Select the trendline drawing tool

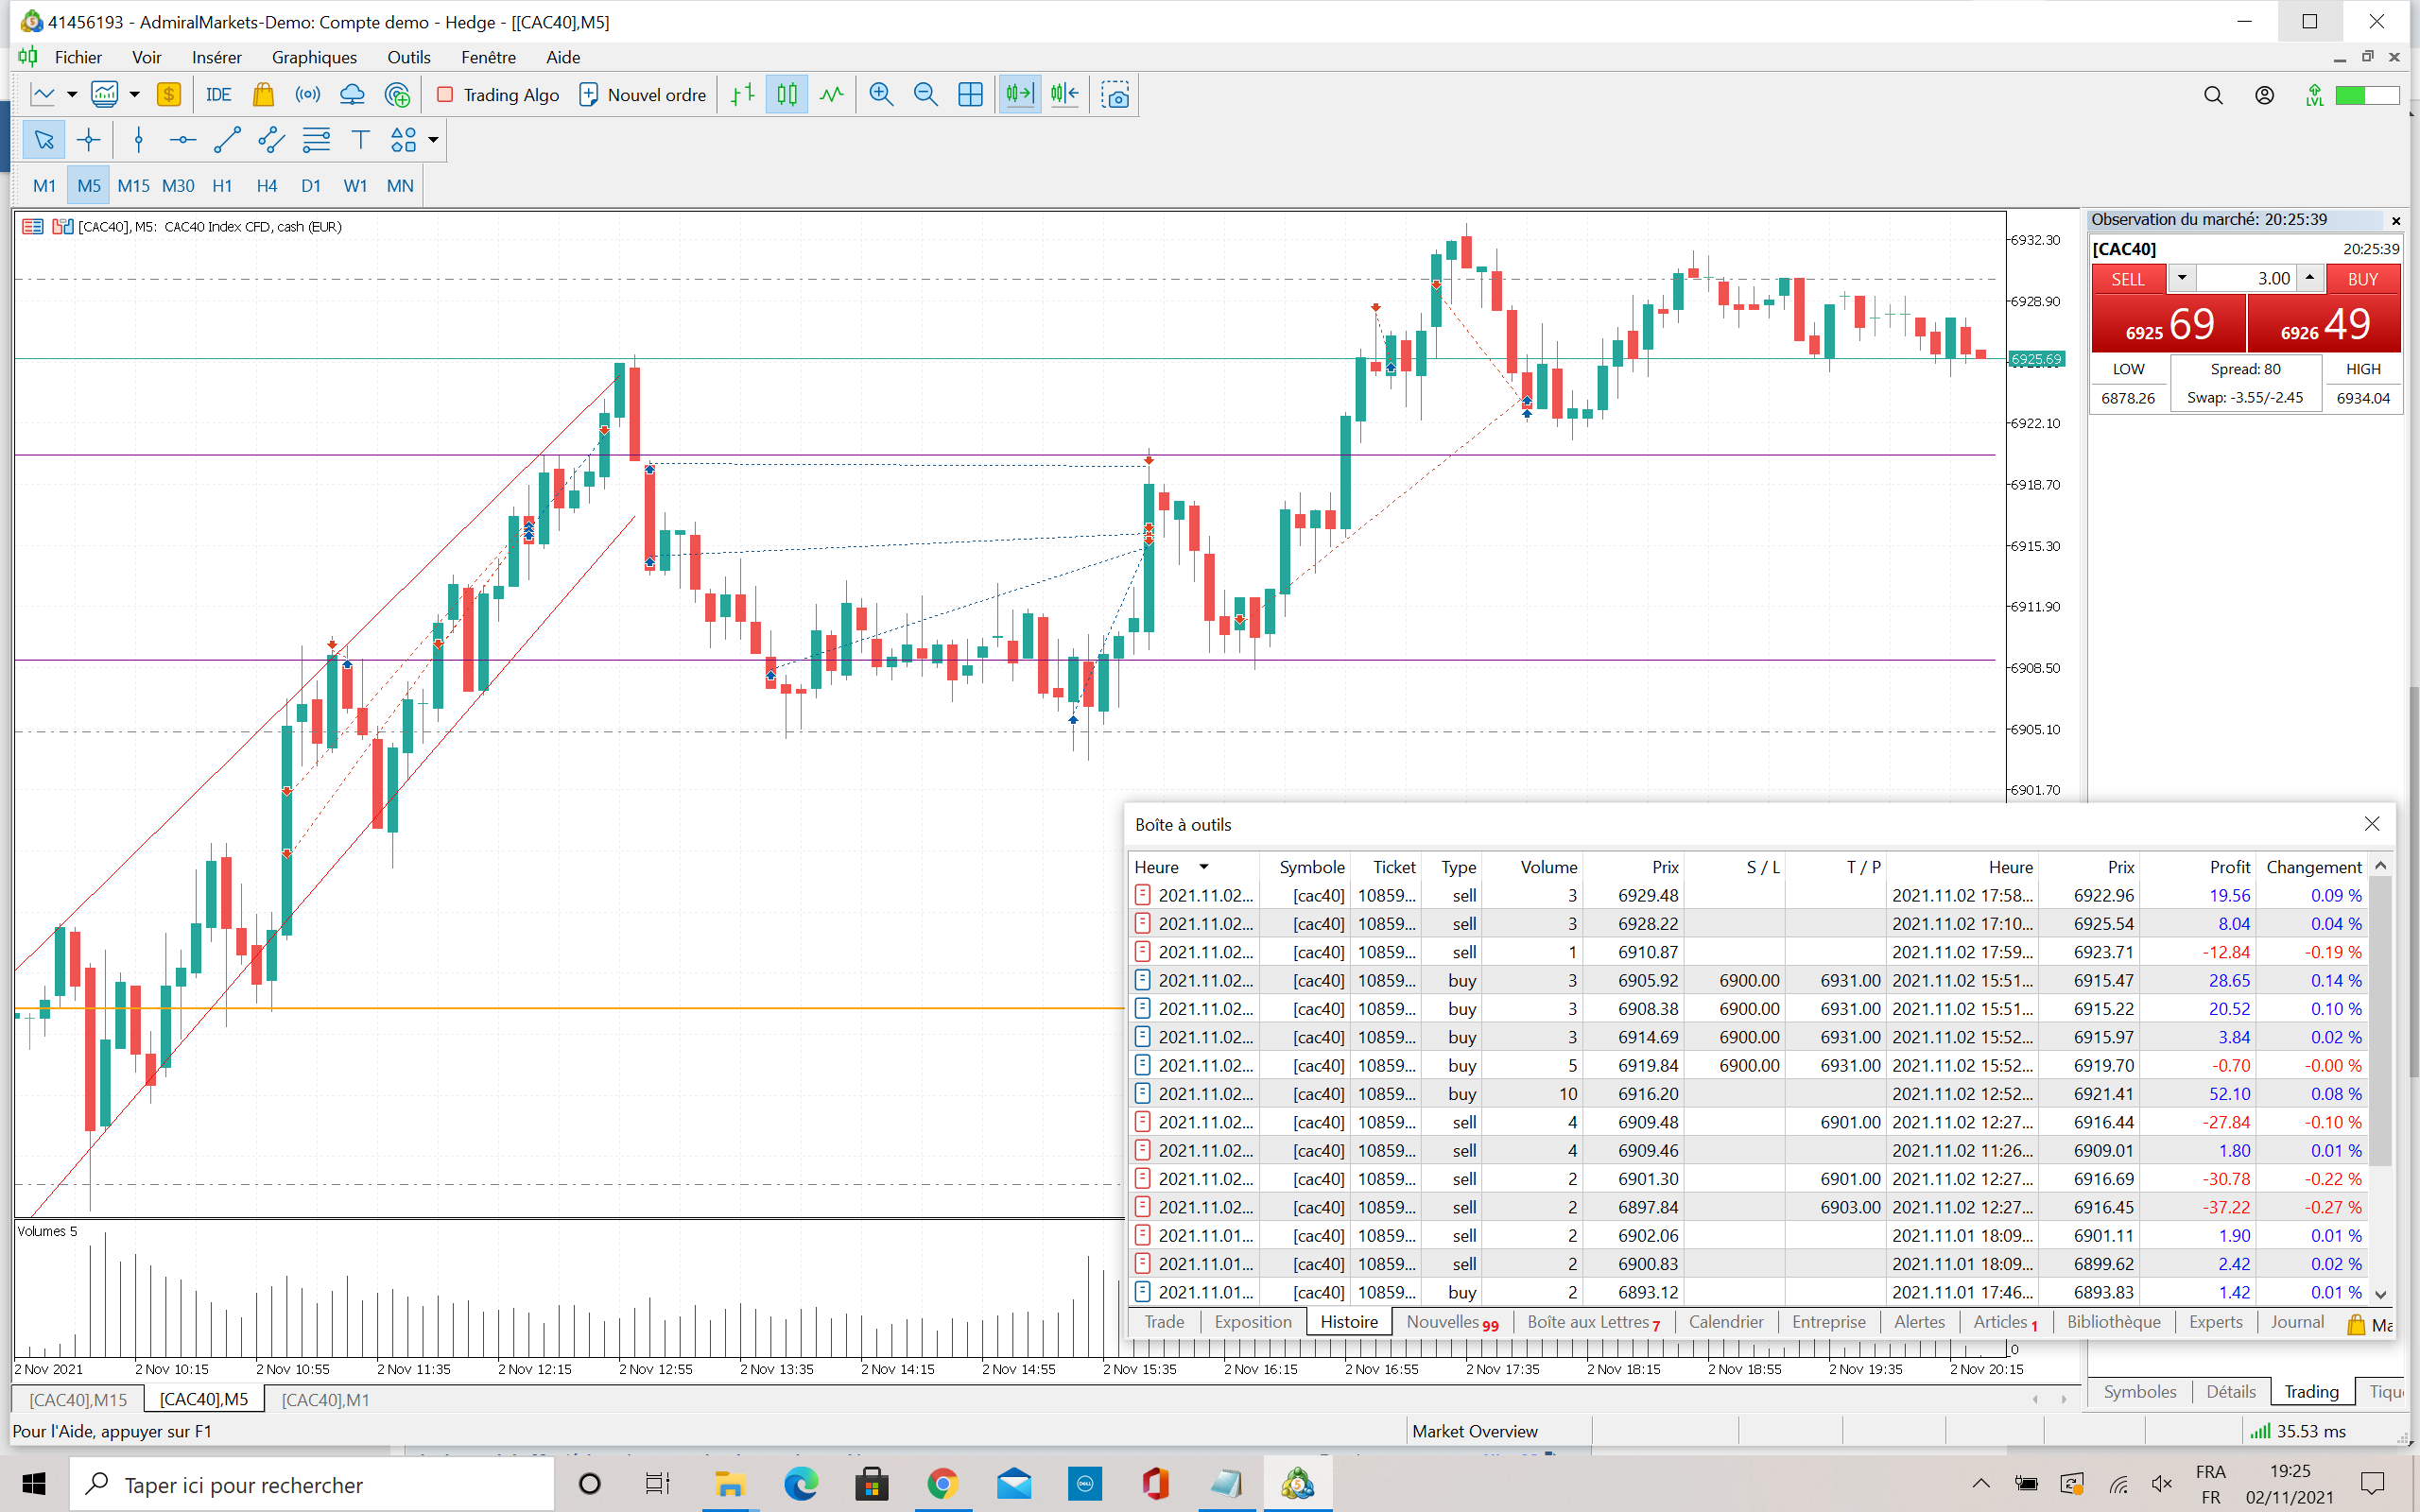coord(227,140)
